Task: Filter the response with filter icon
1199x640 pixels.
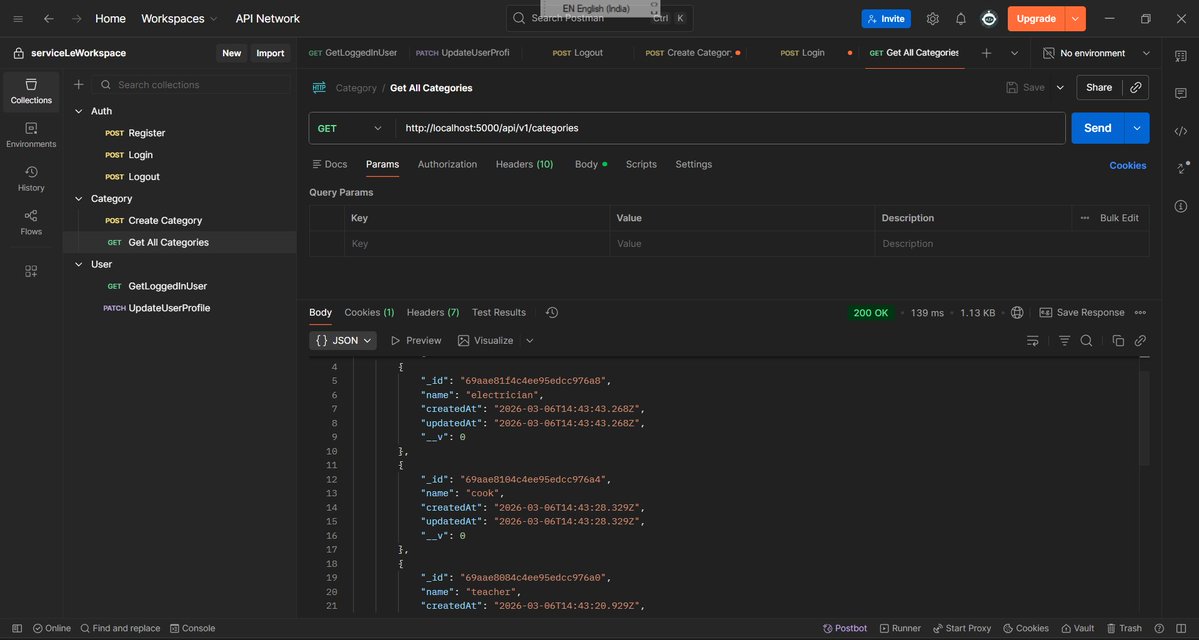Action: pos(1064,340)
